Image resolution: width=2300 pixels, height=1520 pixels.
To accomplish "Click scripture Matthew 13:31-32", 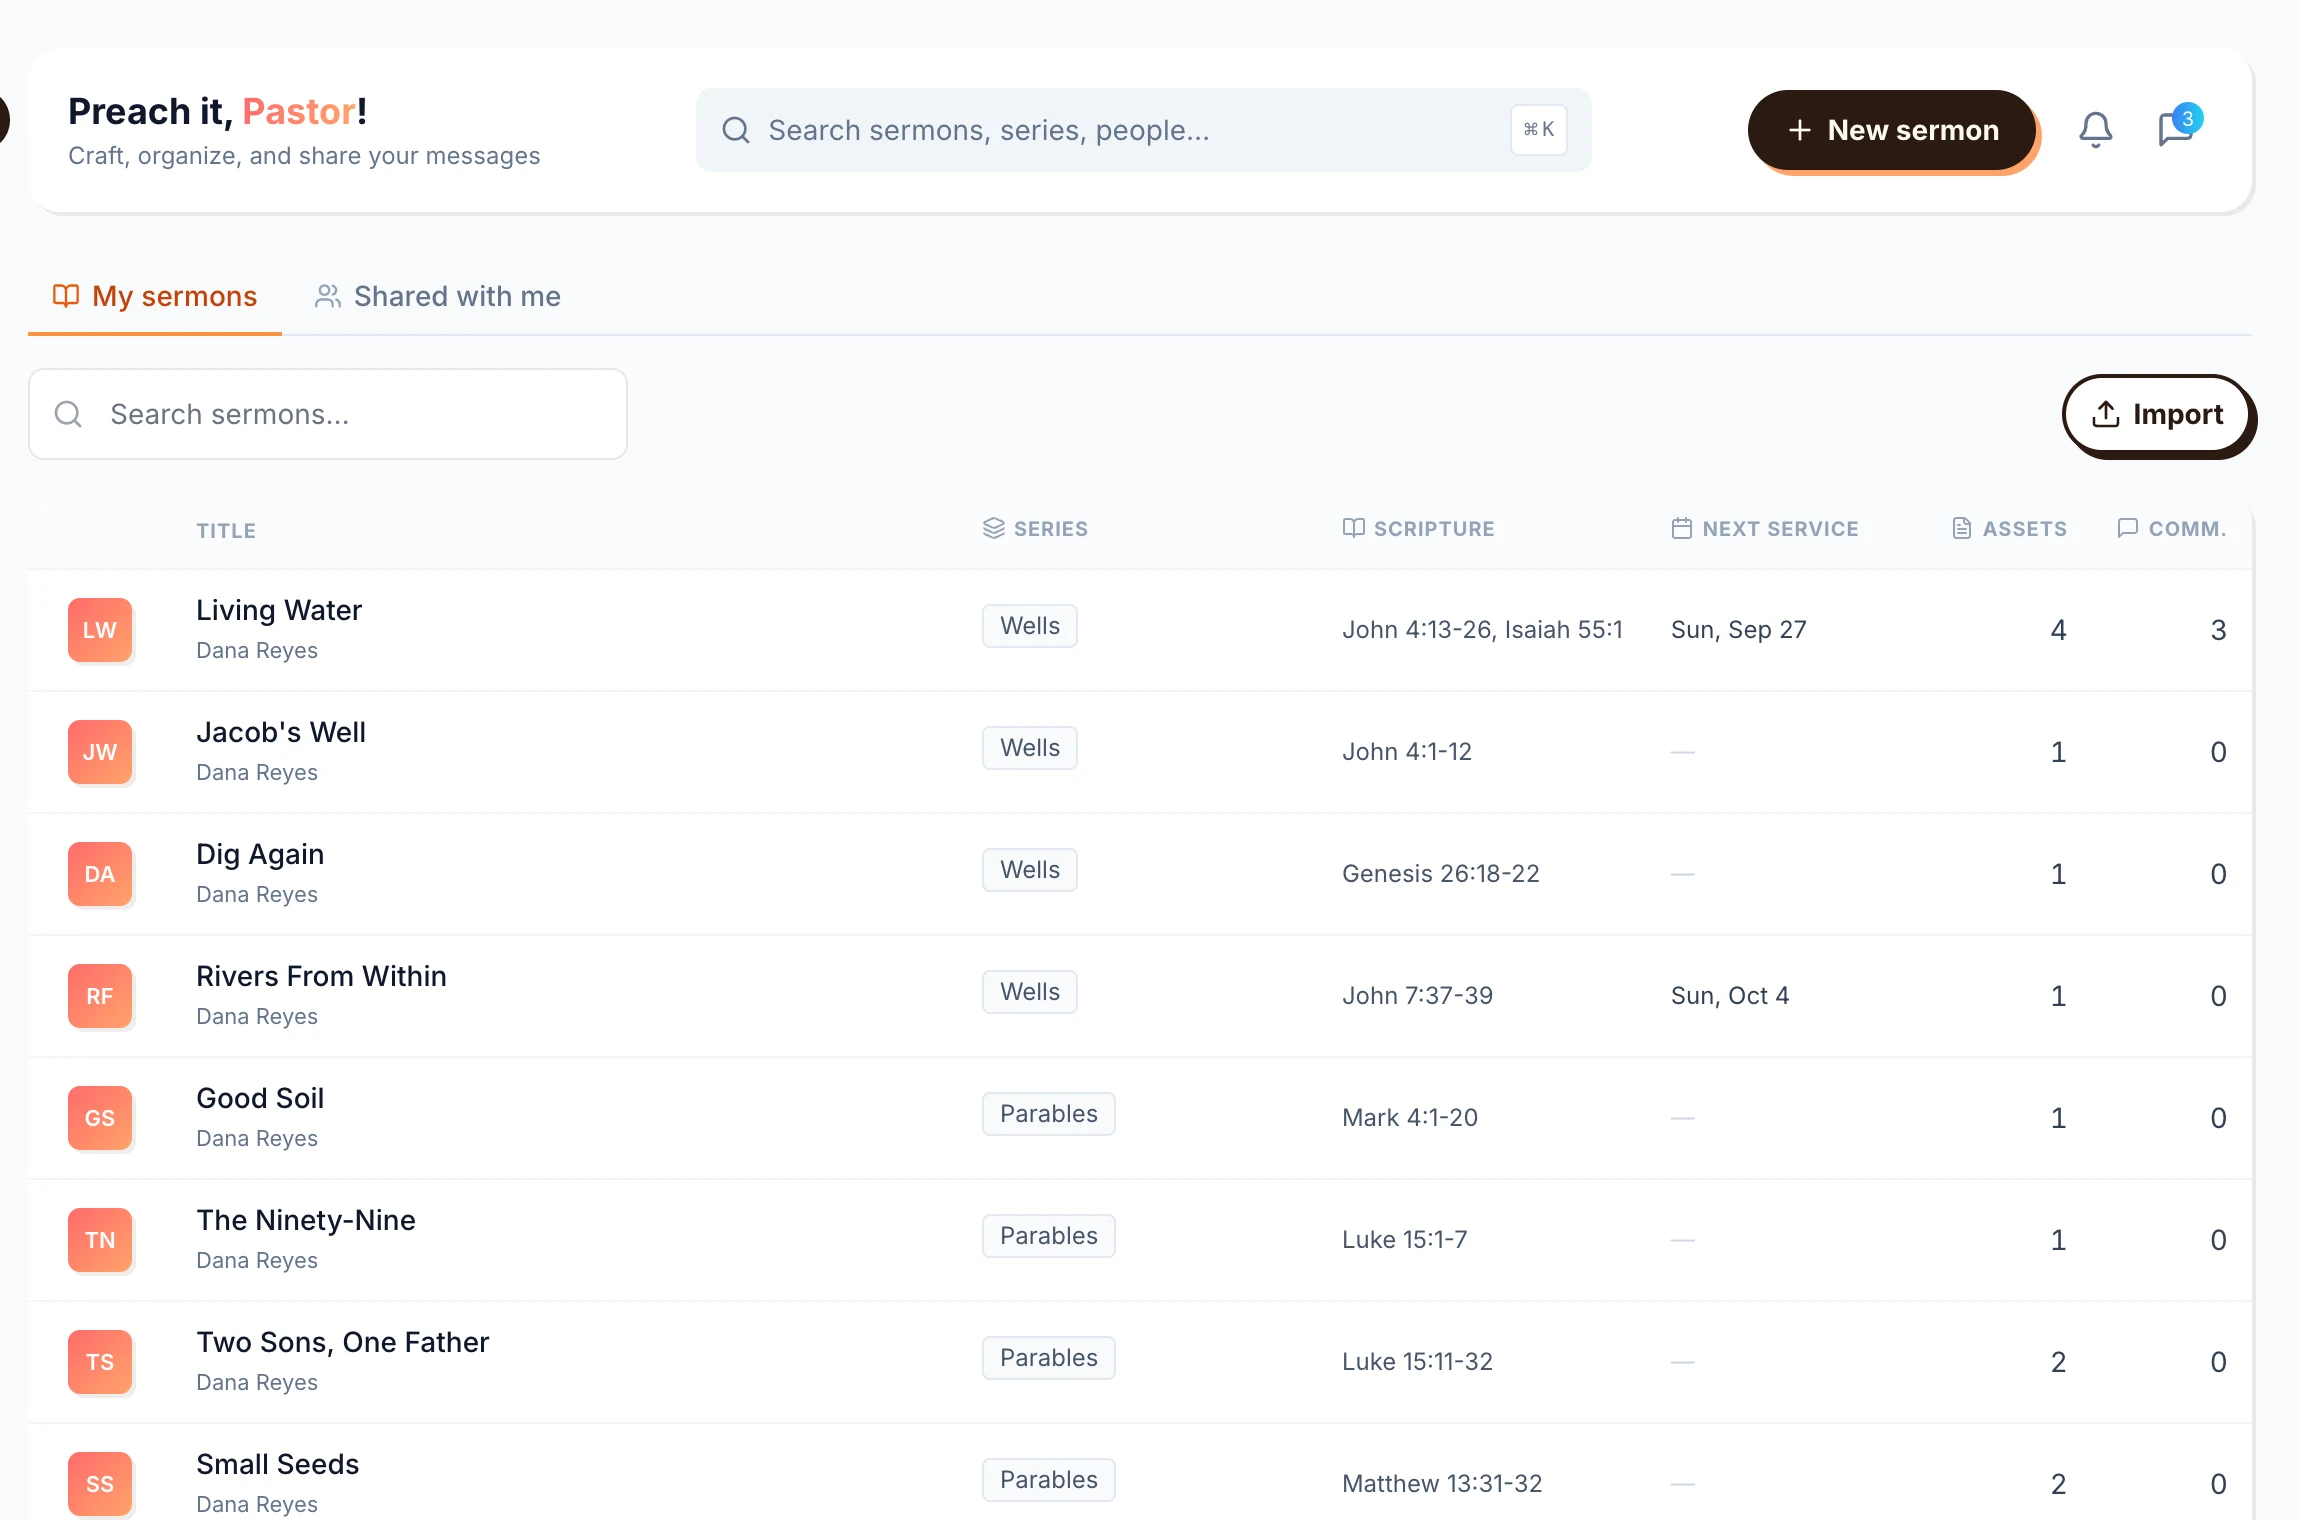I will coord(1442,1484).
